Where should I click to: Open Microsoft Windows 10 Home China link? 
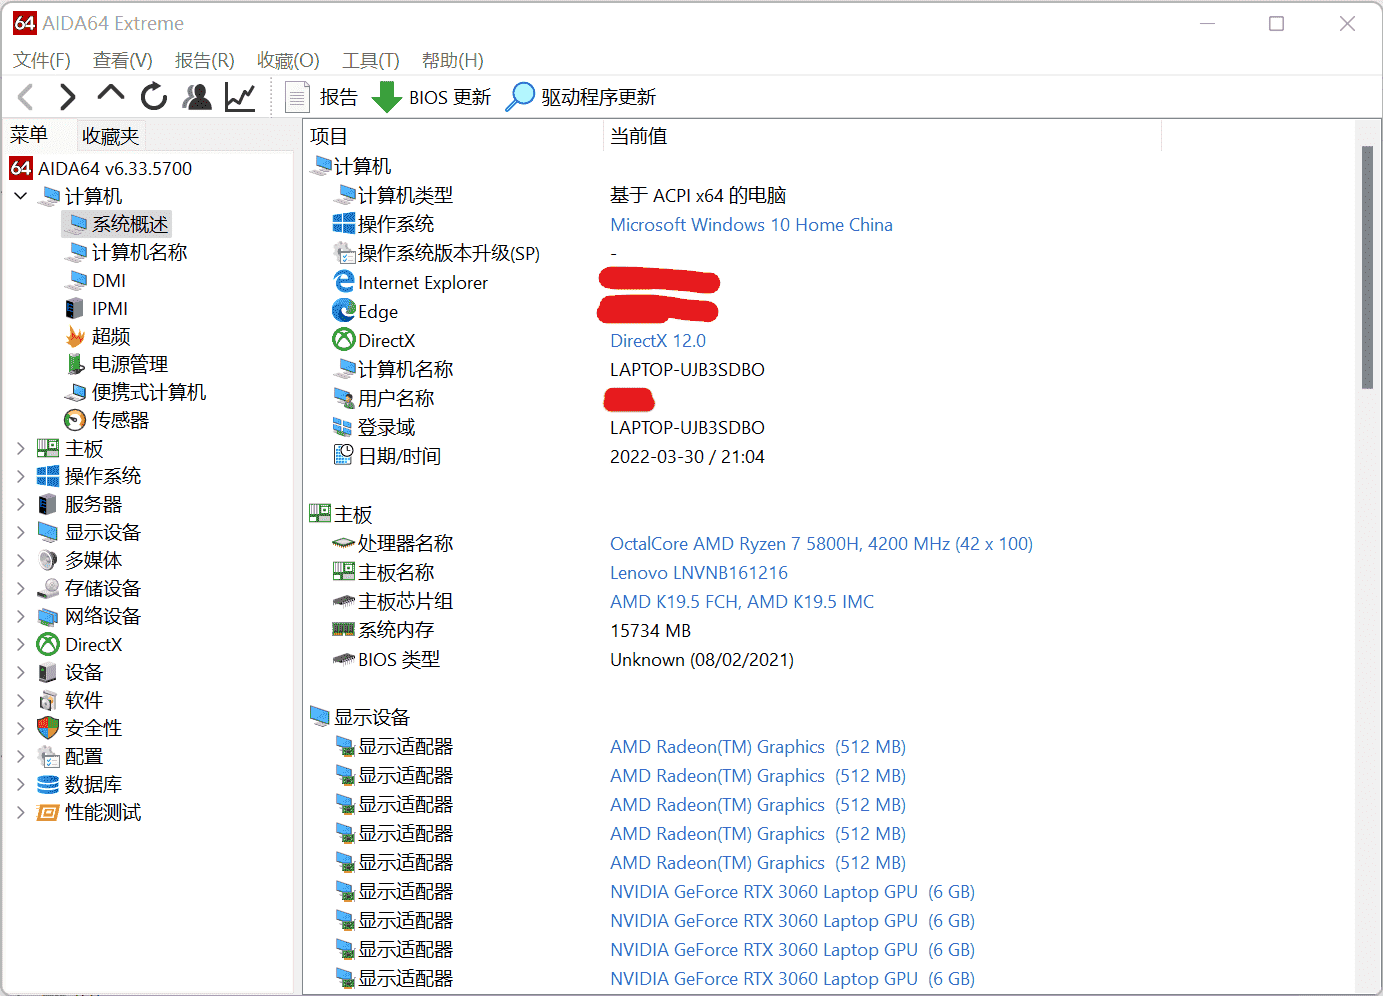(x=751, y=225)
